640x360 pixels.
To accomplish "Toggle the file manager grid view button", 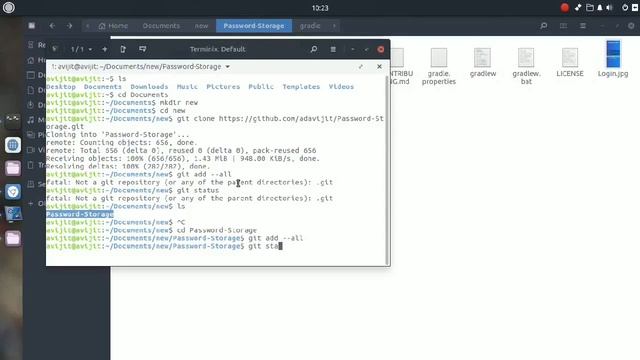I will tap(563, 26).
